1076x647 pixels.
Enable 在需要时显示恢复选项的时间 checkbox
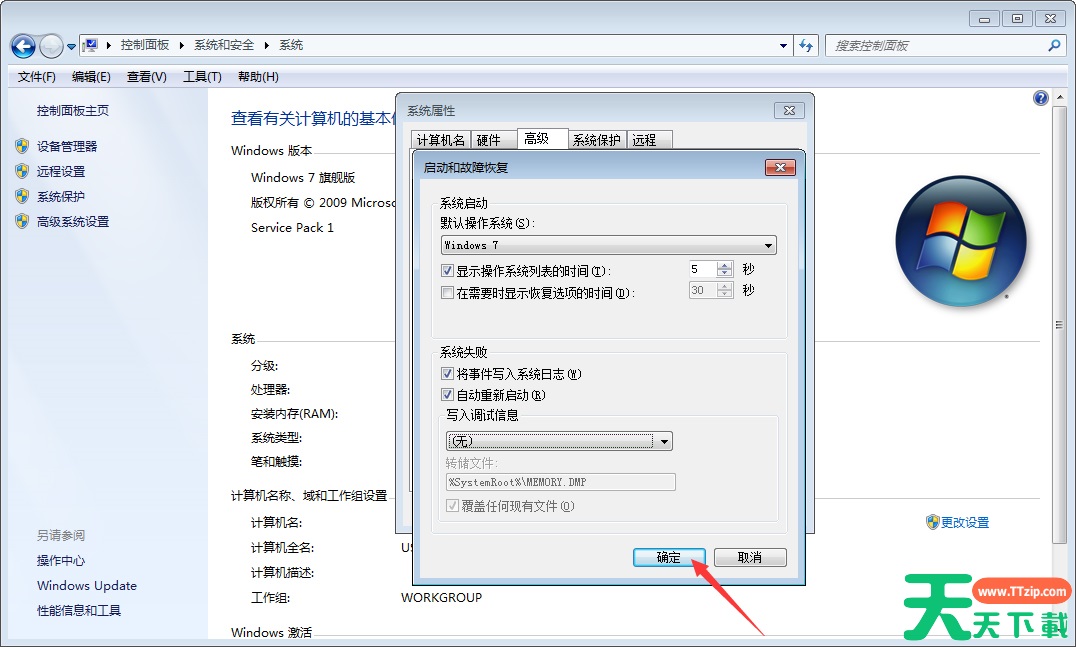tap(447, 292)
